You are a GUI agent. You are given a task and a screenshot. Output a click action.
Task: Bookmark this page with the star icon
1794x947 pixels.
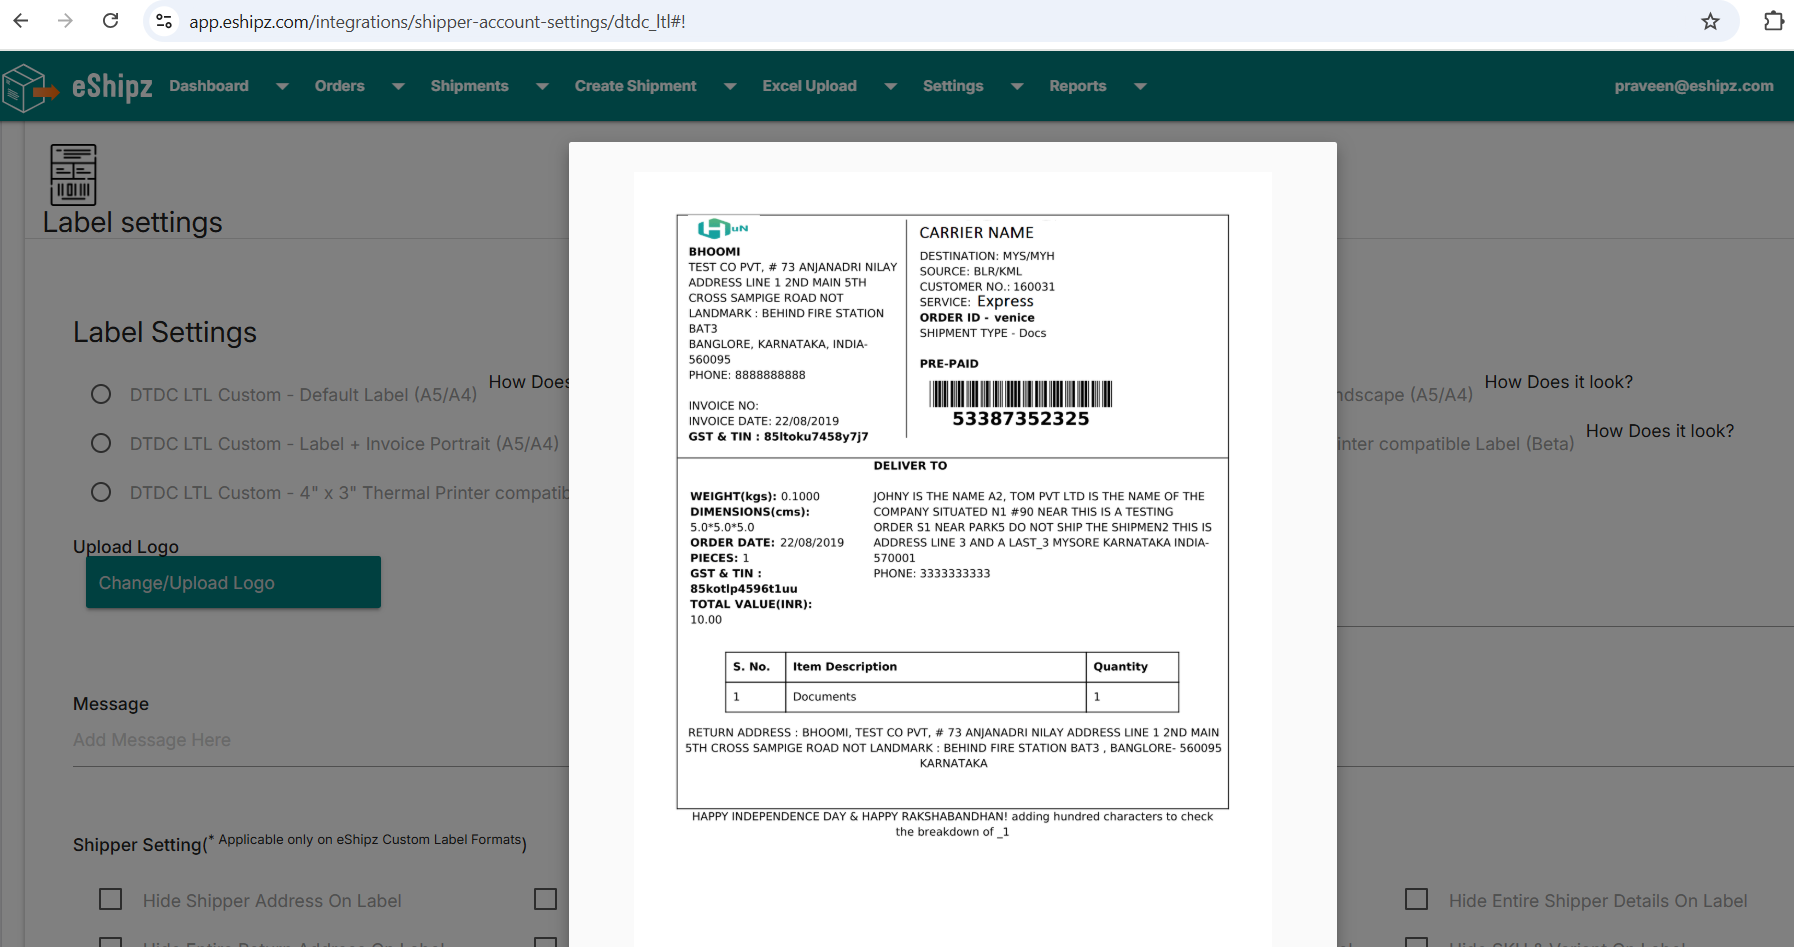click(1710, 21)
